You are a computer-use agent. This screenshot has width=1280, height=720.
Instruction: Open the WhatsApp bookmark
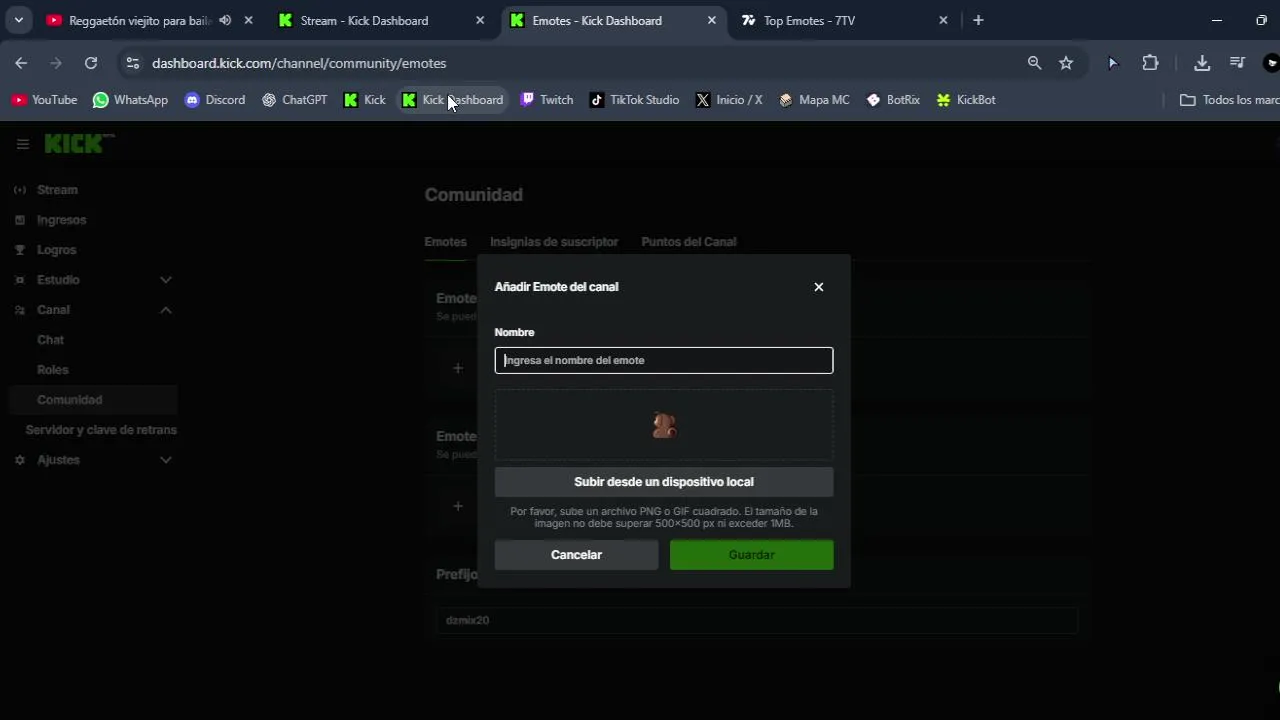[x=130, y=100]
